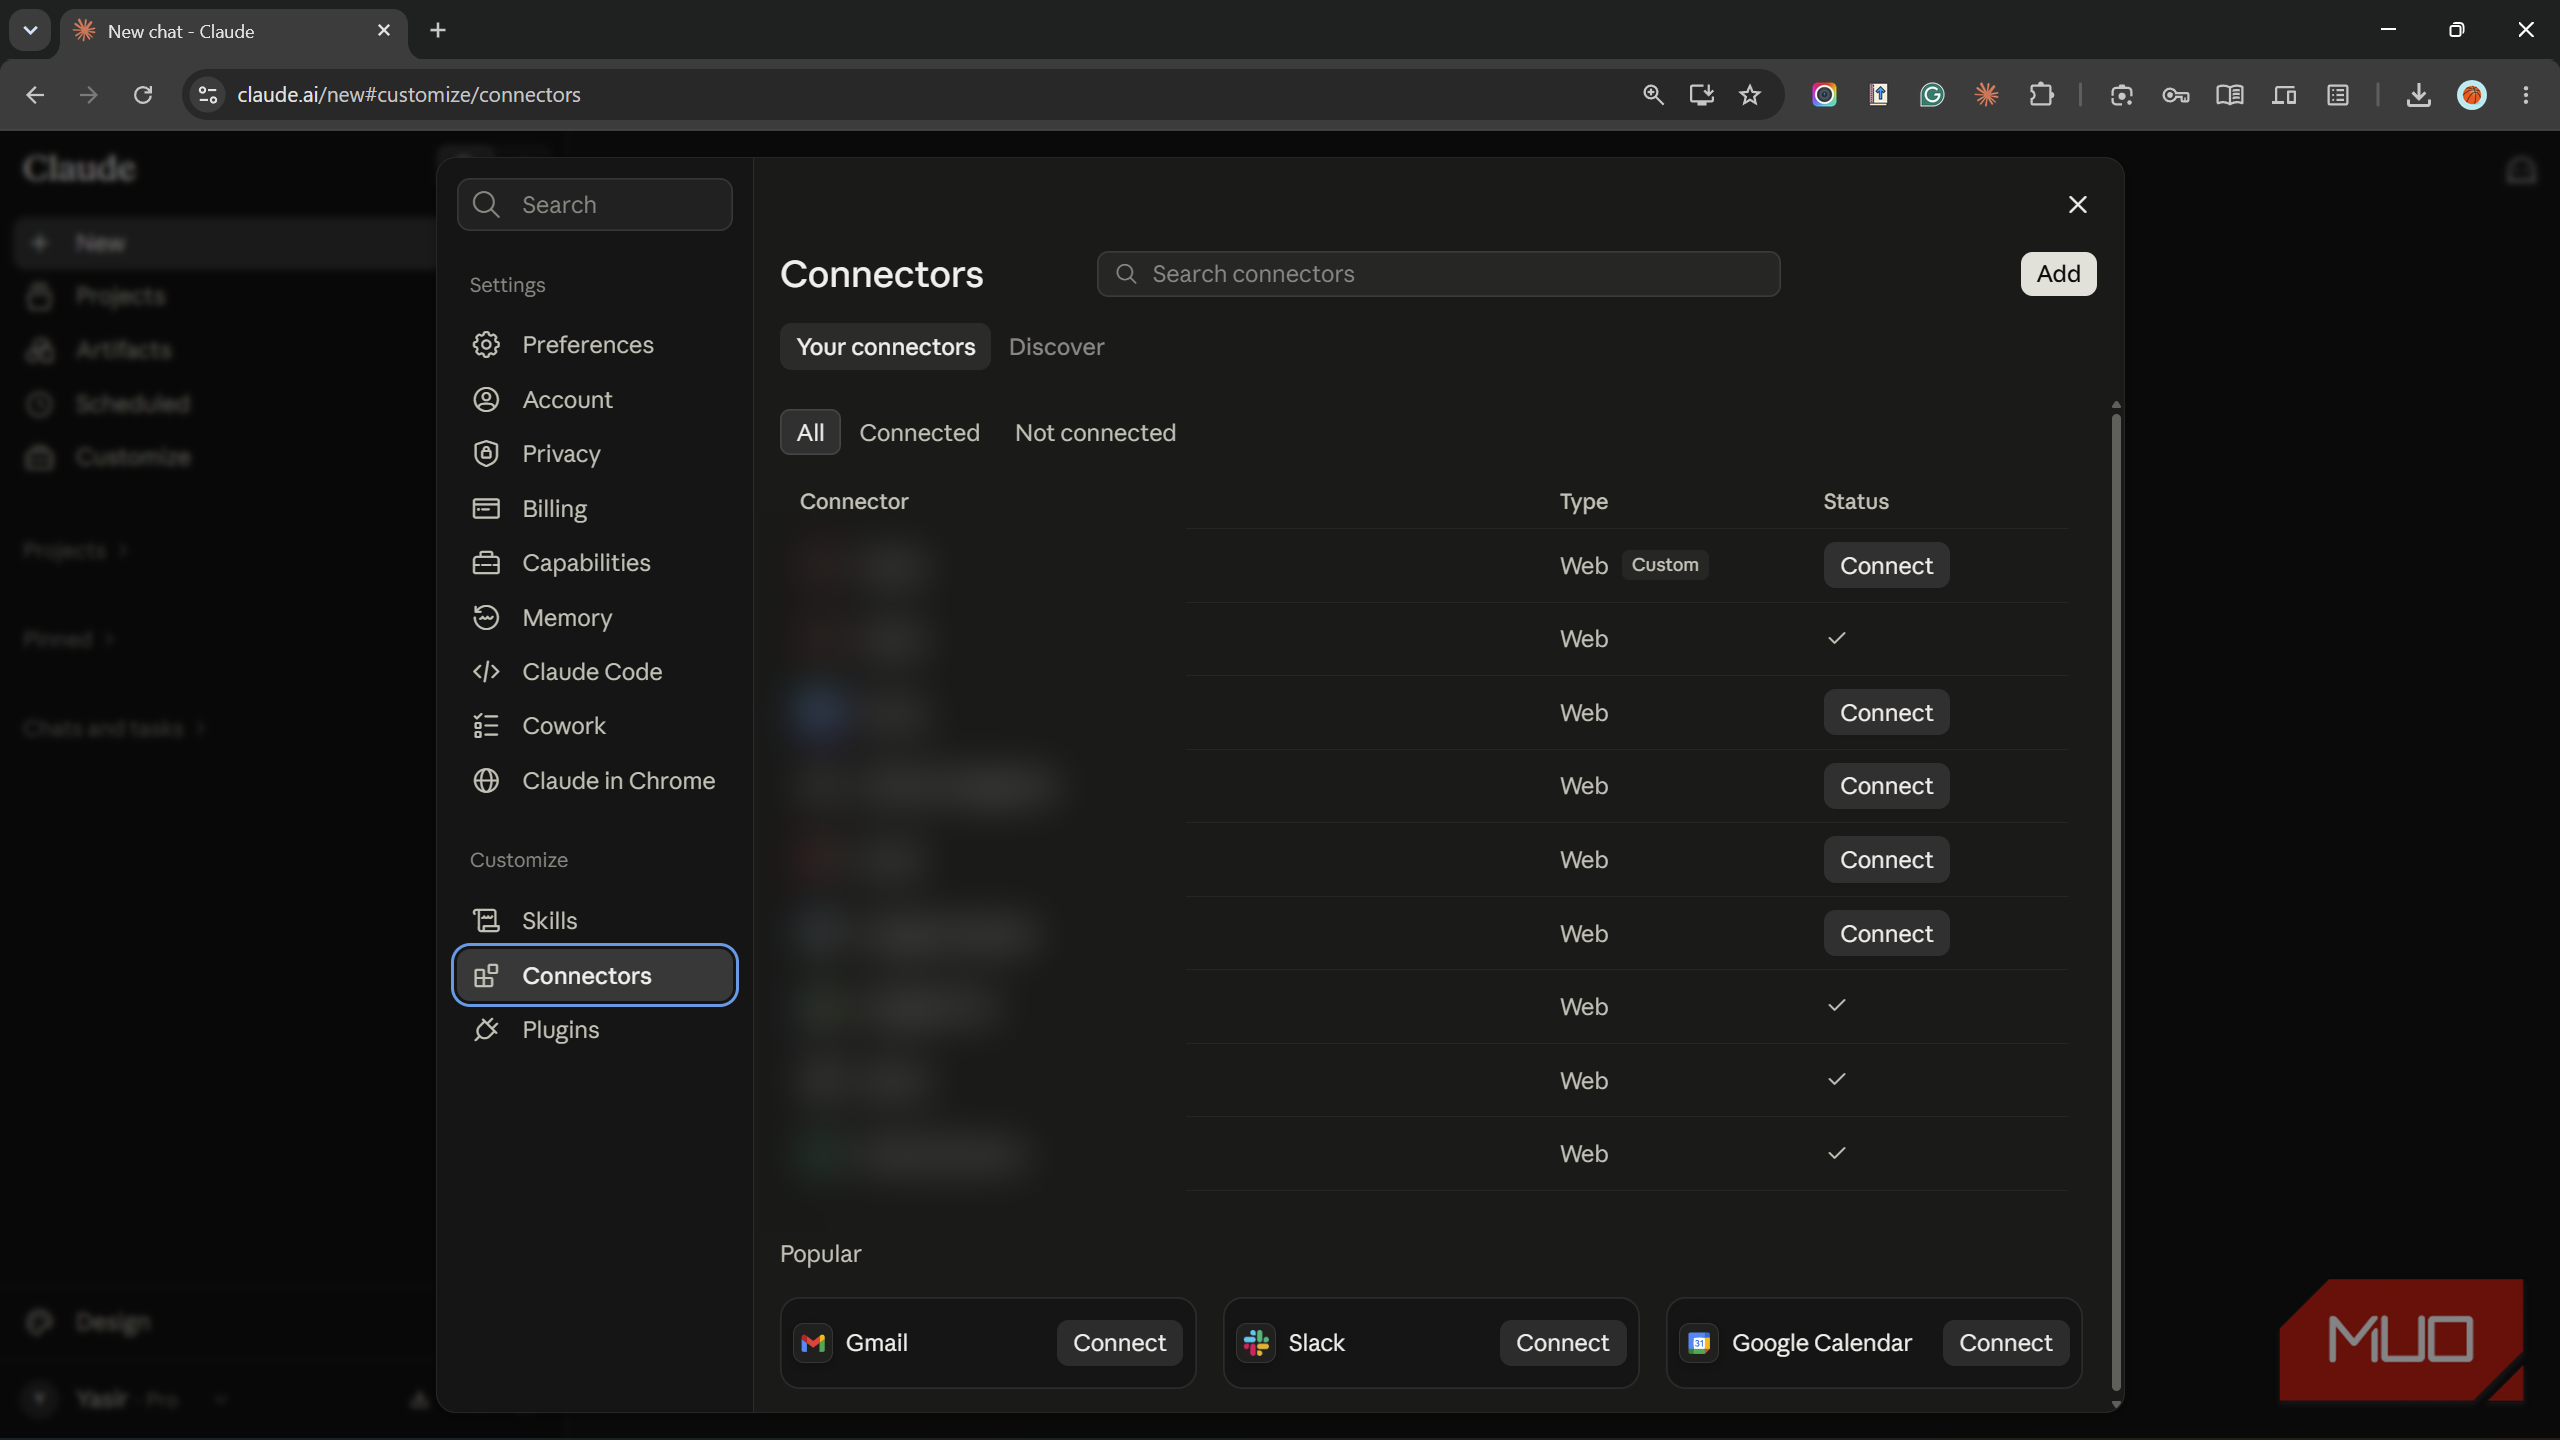
Task: Switch to Your connectors tab
Action: [x=885, y=347]
